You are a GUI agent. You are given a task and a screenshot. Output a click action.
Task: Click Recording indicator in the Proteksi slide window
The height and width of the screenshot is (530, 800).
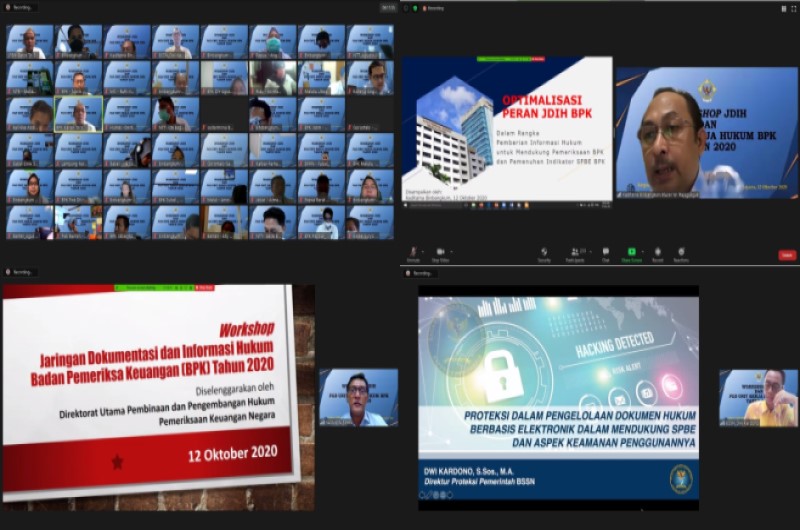[x=419, y=273]
